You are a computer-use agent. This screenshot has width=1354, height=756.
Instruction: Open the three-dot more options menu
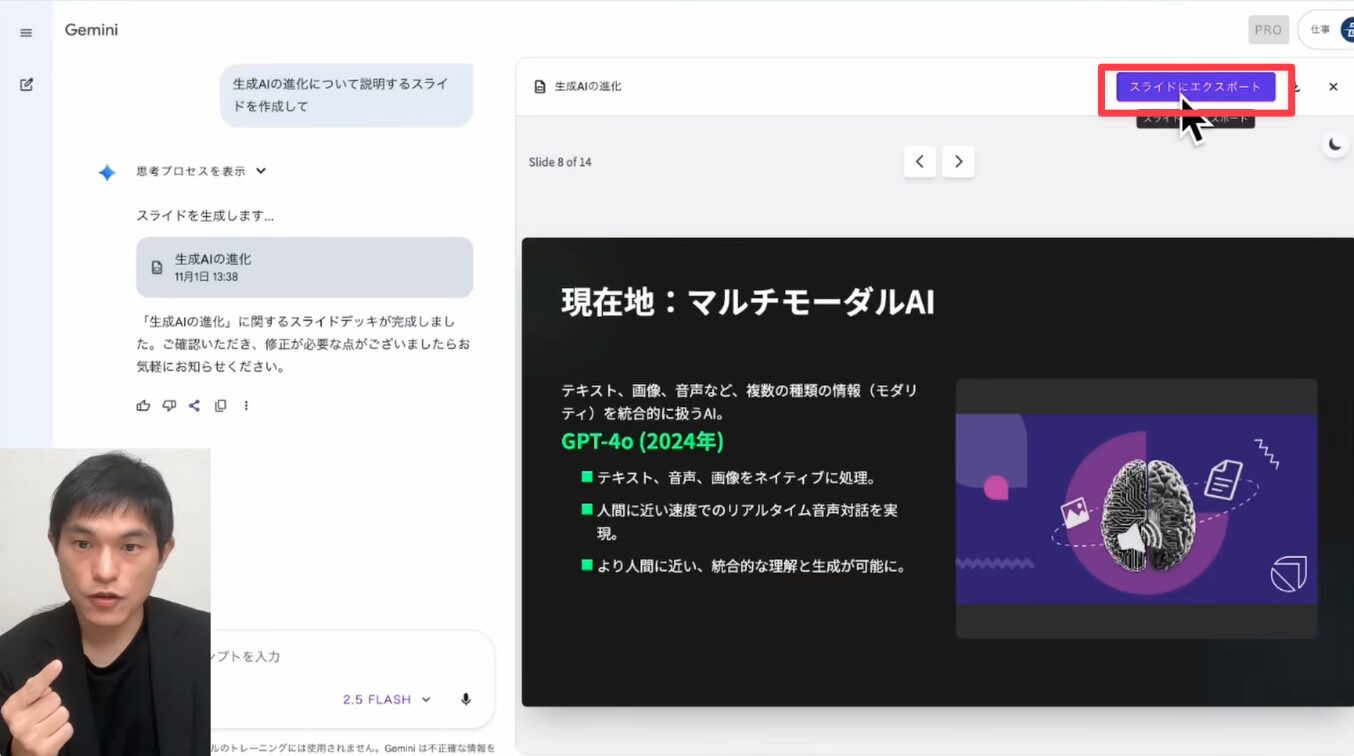246,405
